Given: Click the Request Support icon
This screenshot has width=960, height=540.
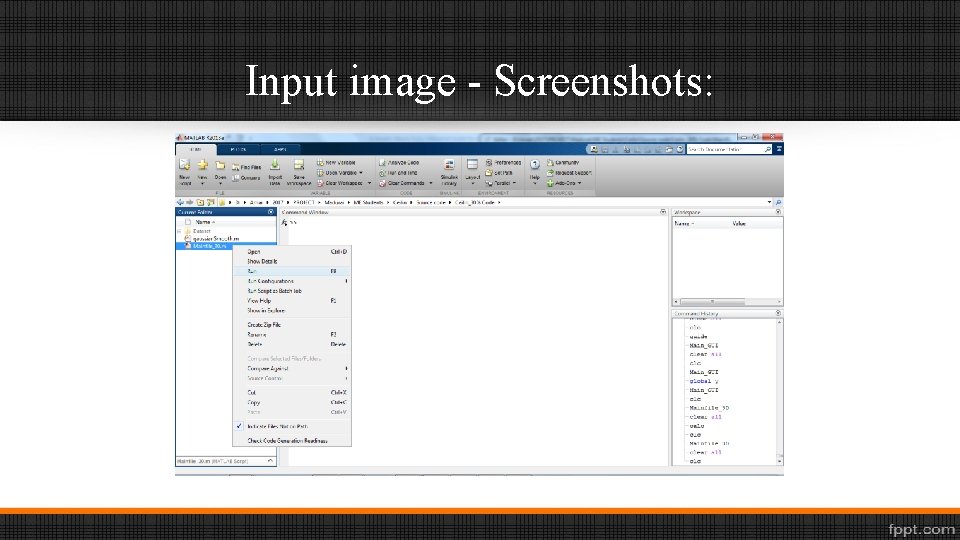Looking at the screenshot, I should coord(550,173).
